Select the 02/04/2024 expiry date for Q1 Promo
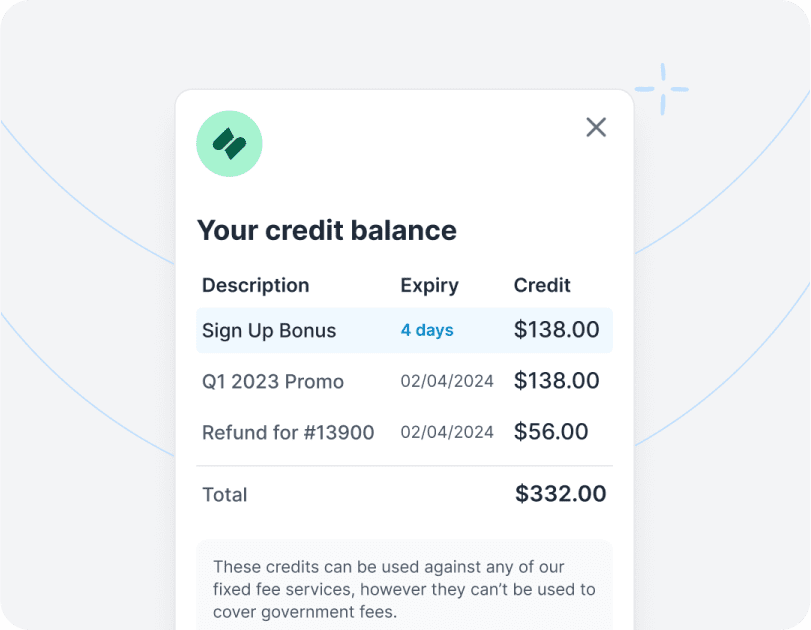811x630 pixels. [446, 381]
